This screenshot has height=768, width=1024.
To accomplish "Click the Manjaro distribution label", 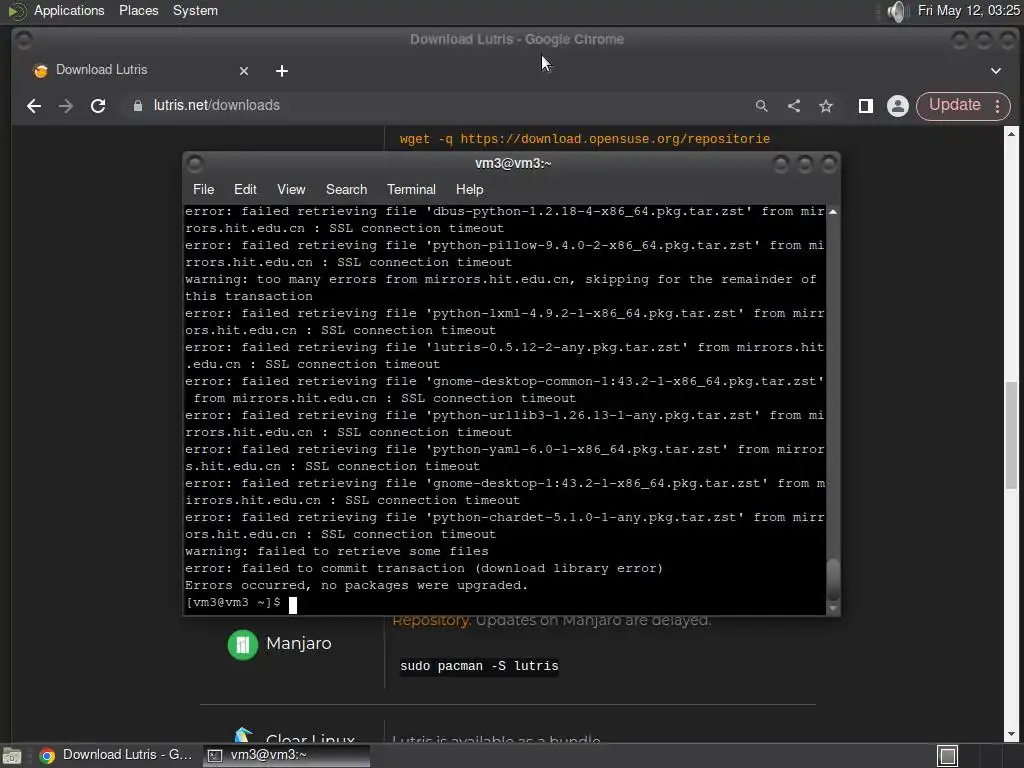I will tap(298, 643).
